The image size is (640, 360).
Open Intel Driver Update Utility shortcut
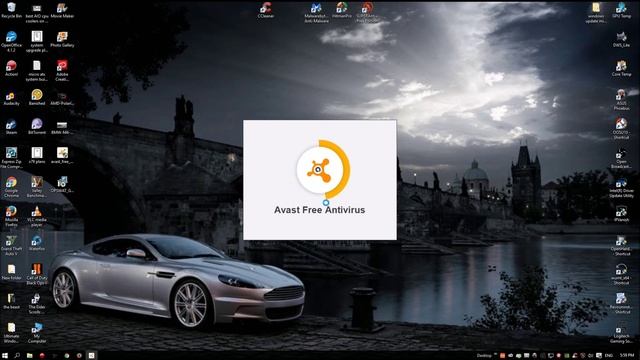click(621, 187)
